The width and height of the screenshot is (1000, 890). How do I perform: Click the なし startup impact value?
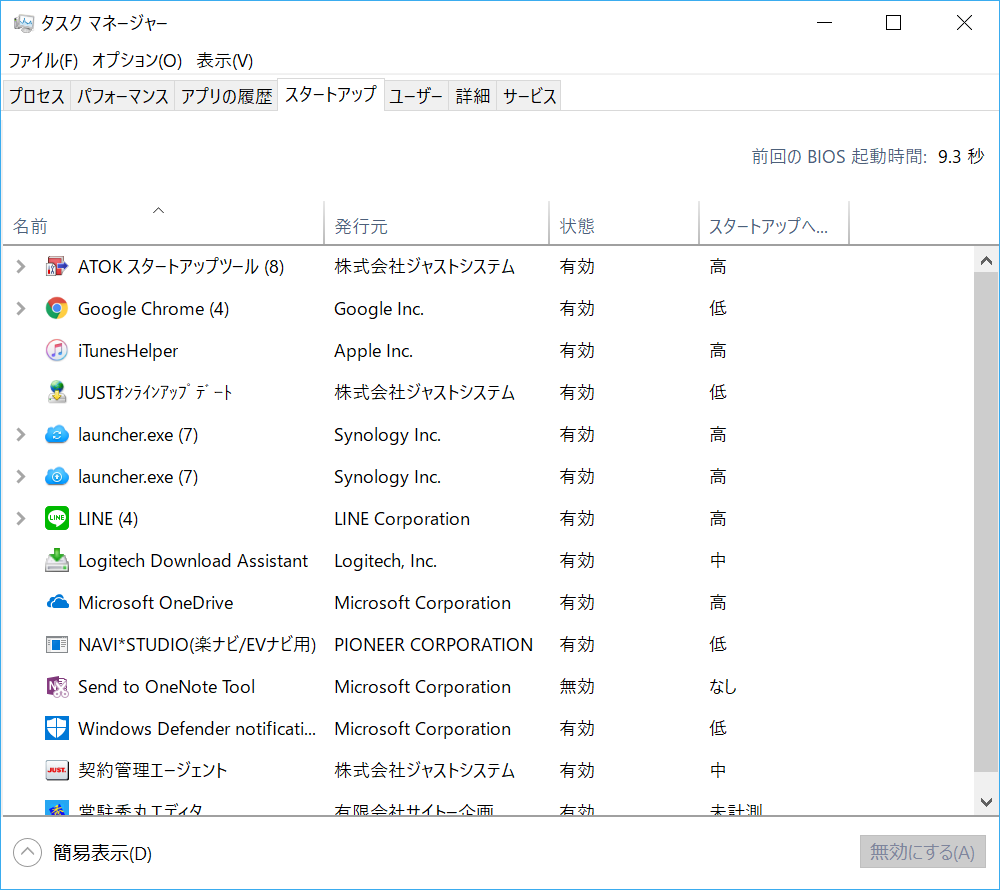coord(723,687)
